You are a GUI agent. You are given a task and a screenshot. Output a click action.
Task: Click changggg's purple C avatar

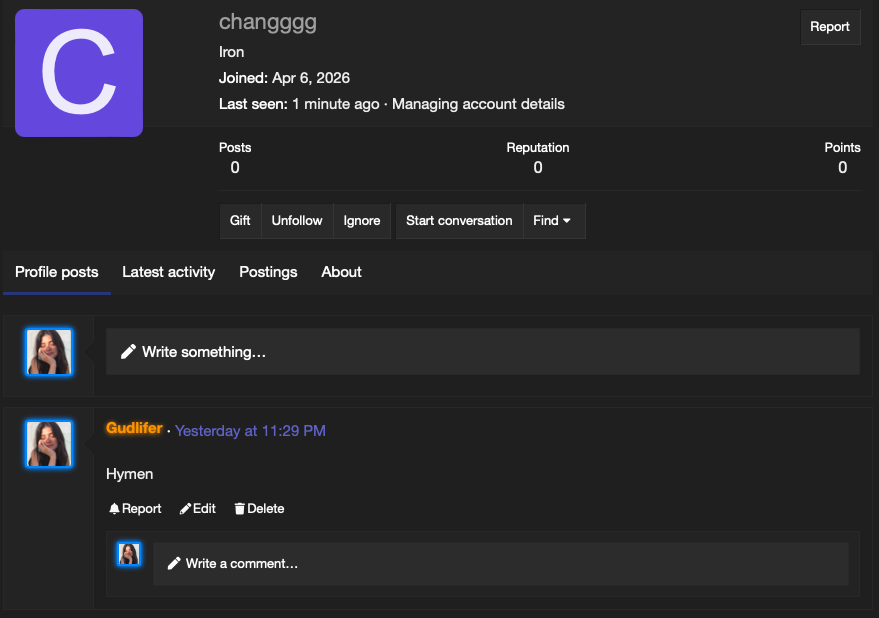click(79, 73)
